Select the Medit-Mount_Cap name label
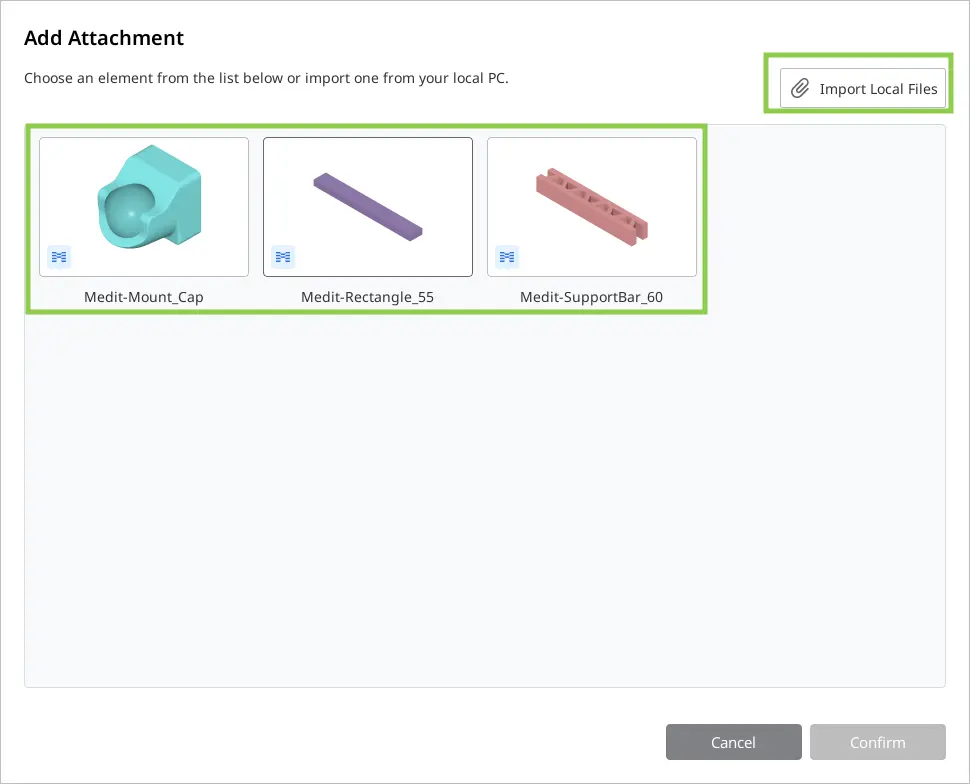 tap(144, 297)
